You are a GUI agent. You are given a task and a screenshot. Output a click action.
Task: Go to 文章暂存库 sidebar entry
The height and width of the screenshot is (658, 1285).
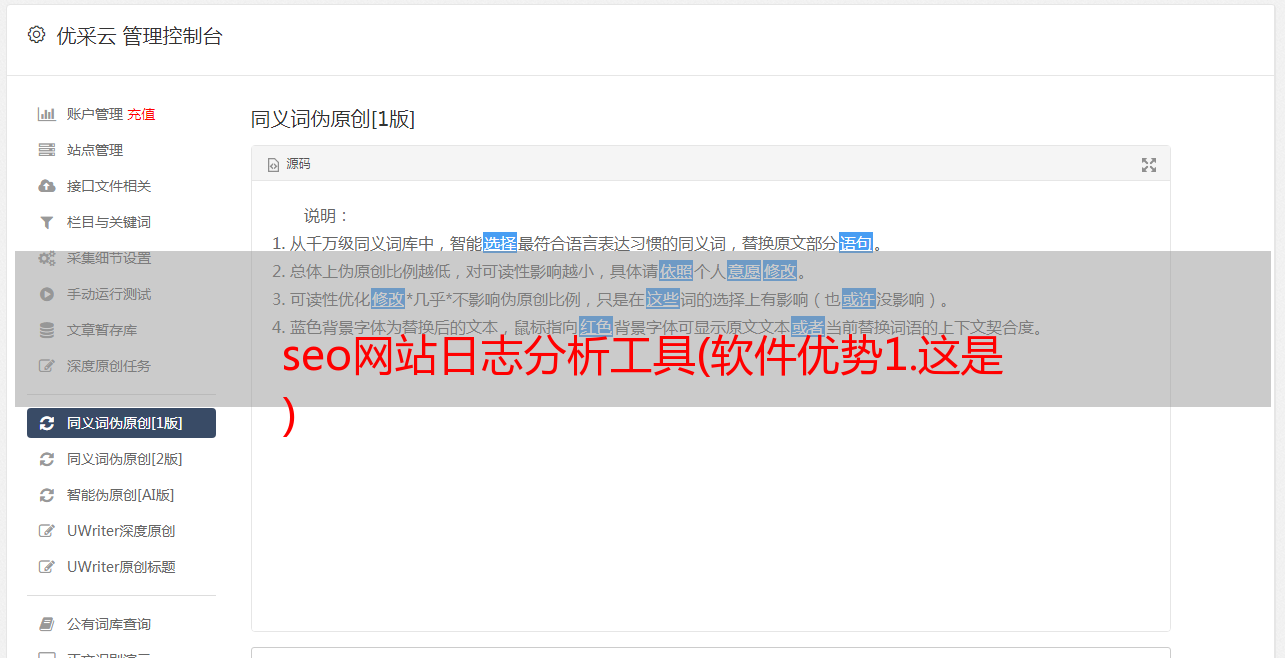(x=121, y=330)
